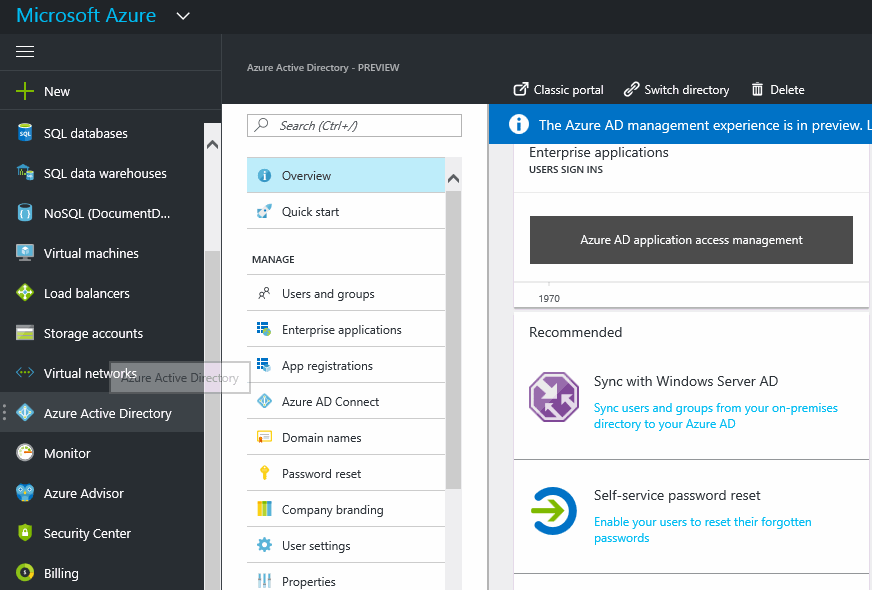Click the Delete trash can icon
The image size is (872, 590).
pos(757,89)
